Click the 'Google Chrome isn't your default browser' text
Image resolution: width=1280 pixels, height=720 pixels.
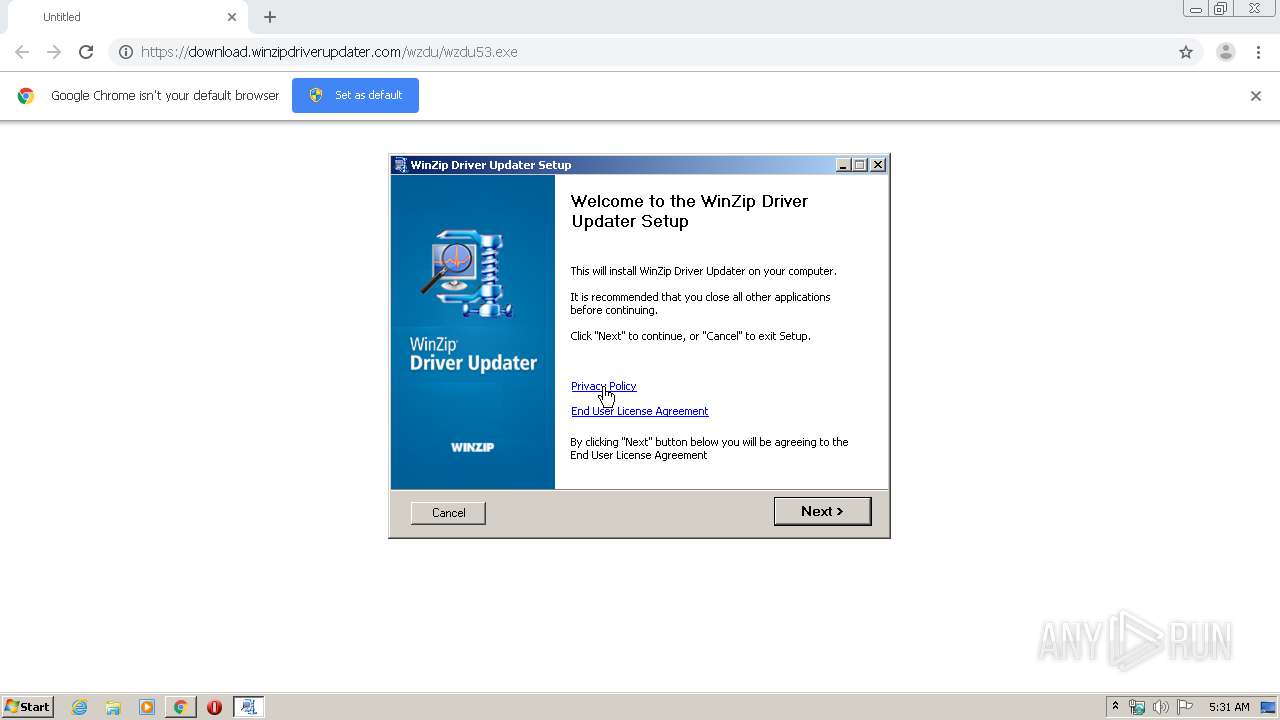click(165, 96)
